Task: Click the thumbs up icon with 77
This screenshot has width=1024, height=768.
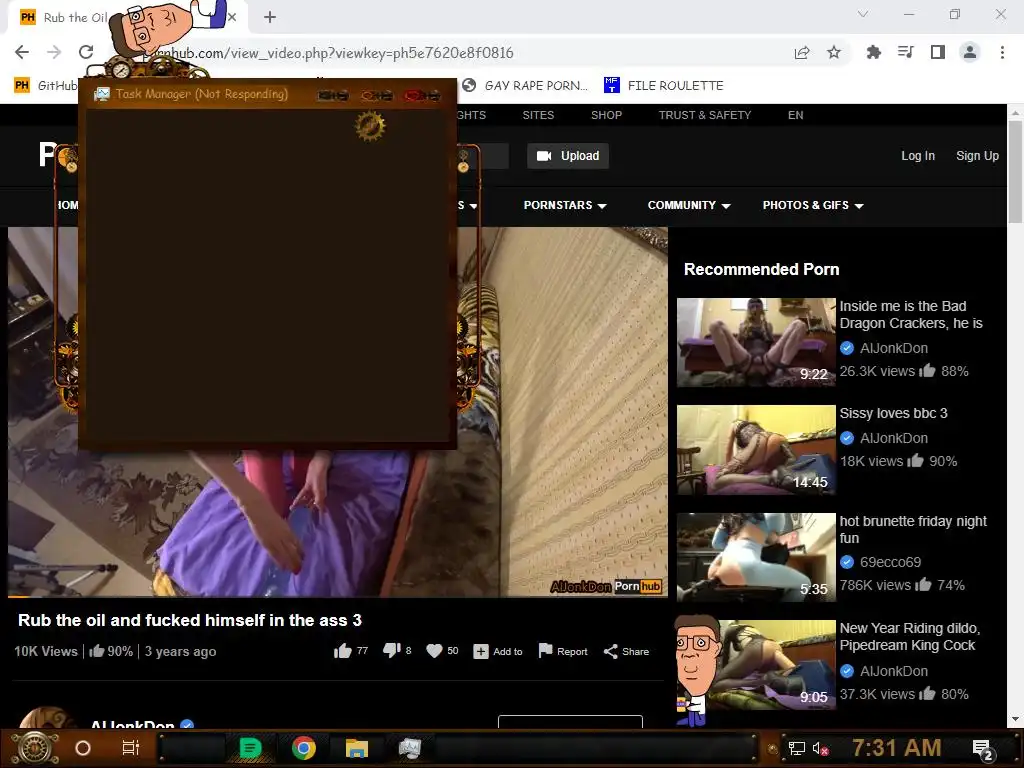Action: [343, 651]
